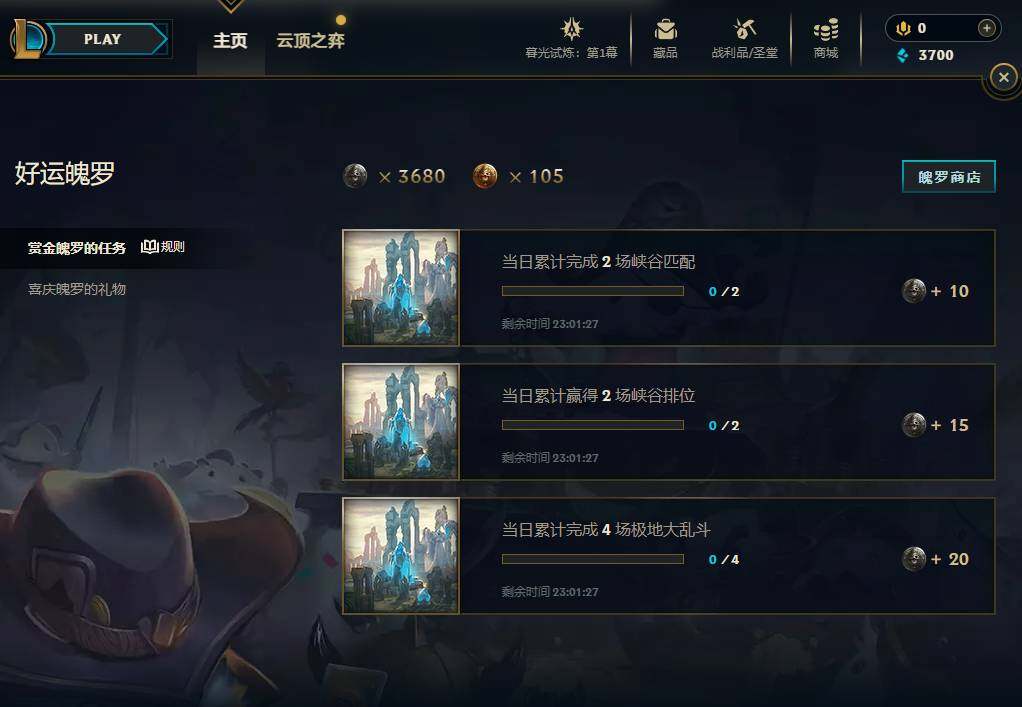The height and width of the screenshot is (707, 1022).
Task: Click the 峡谷匹配 mission progress bar
Action: click(592, 291)
